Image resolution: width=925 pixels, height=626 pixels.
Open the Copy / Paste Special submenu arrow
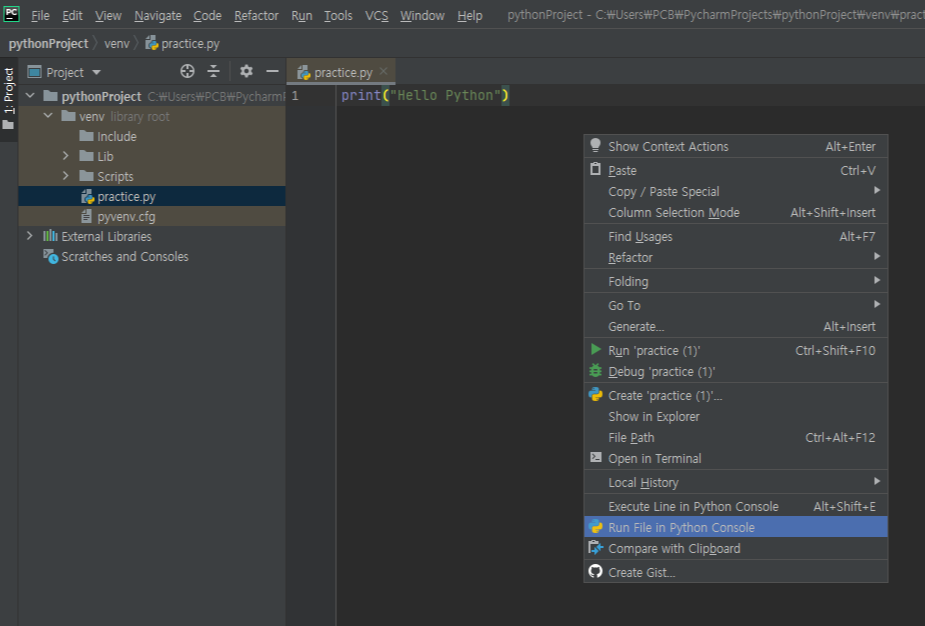(x=877, y=190)
